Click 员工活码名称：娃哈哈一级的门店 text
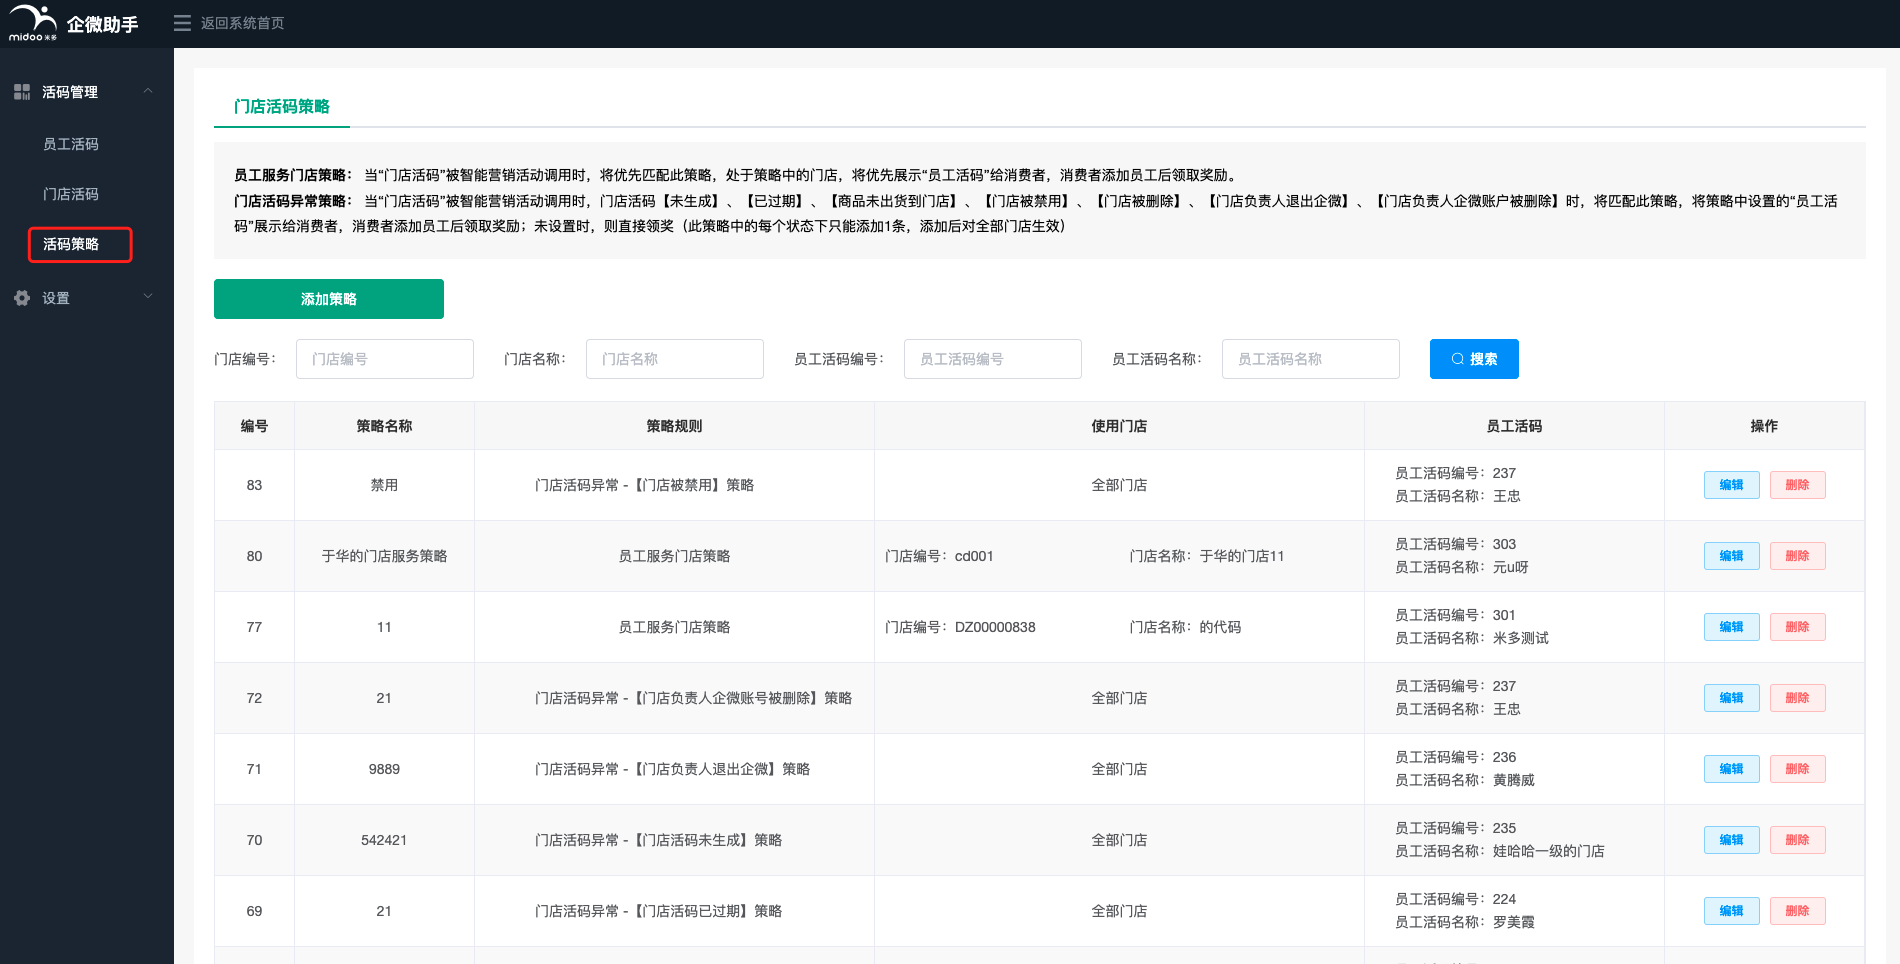This screenshot has width=1900, height=964. [x=1500, y=852]
